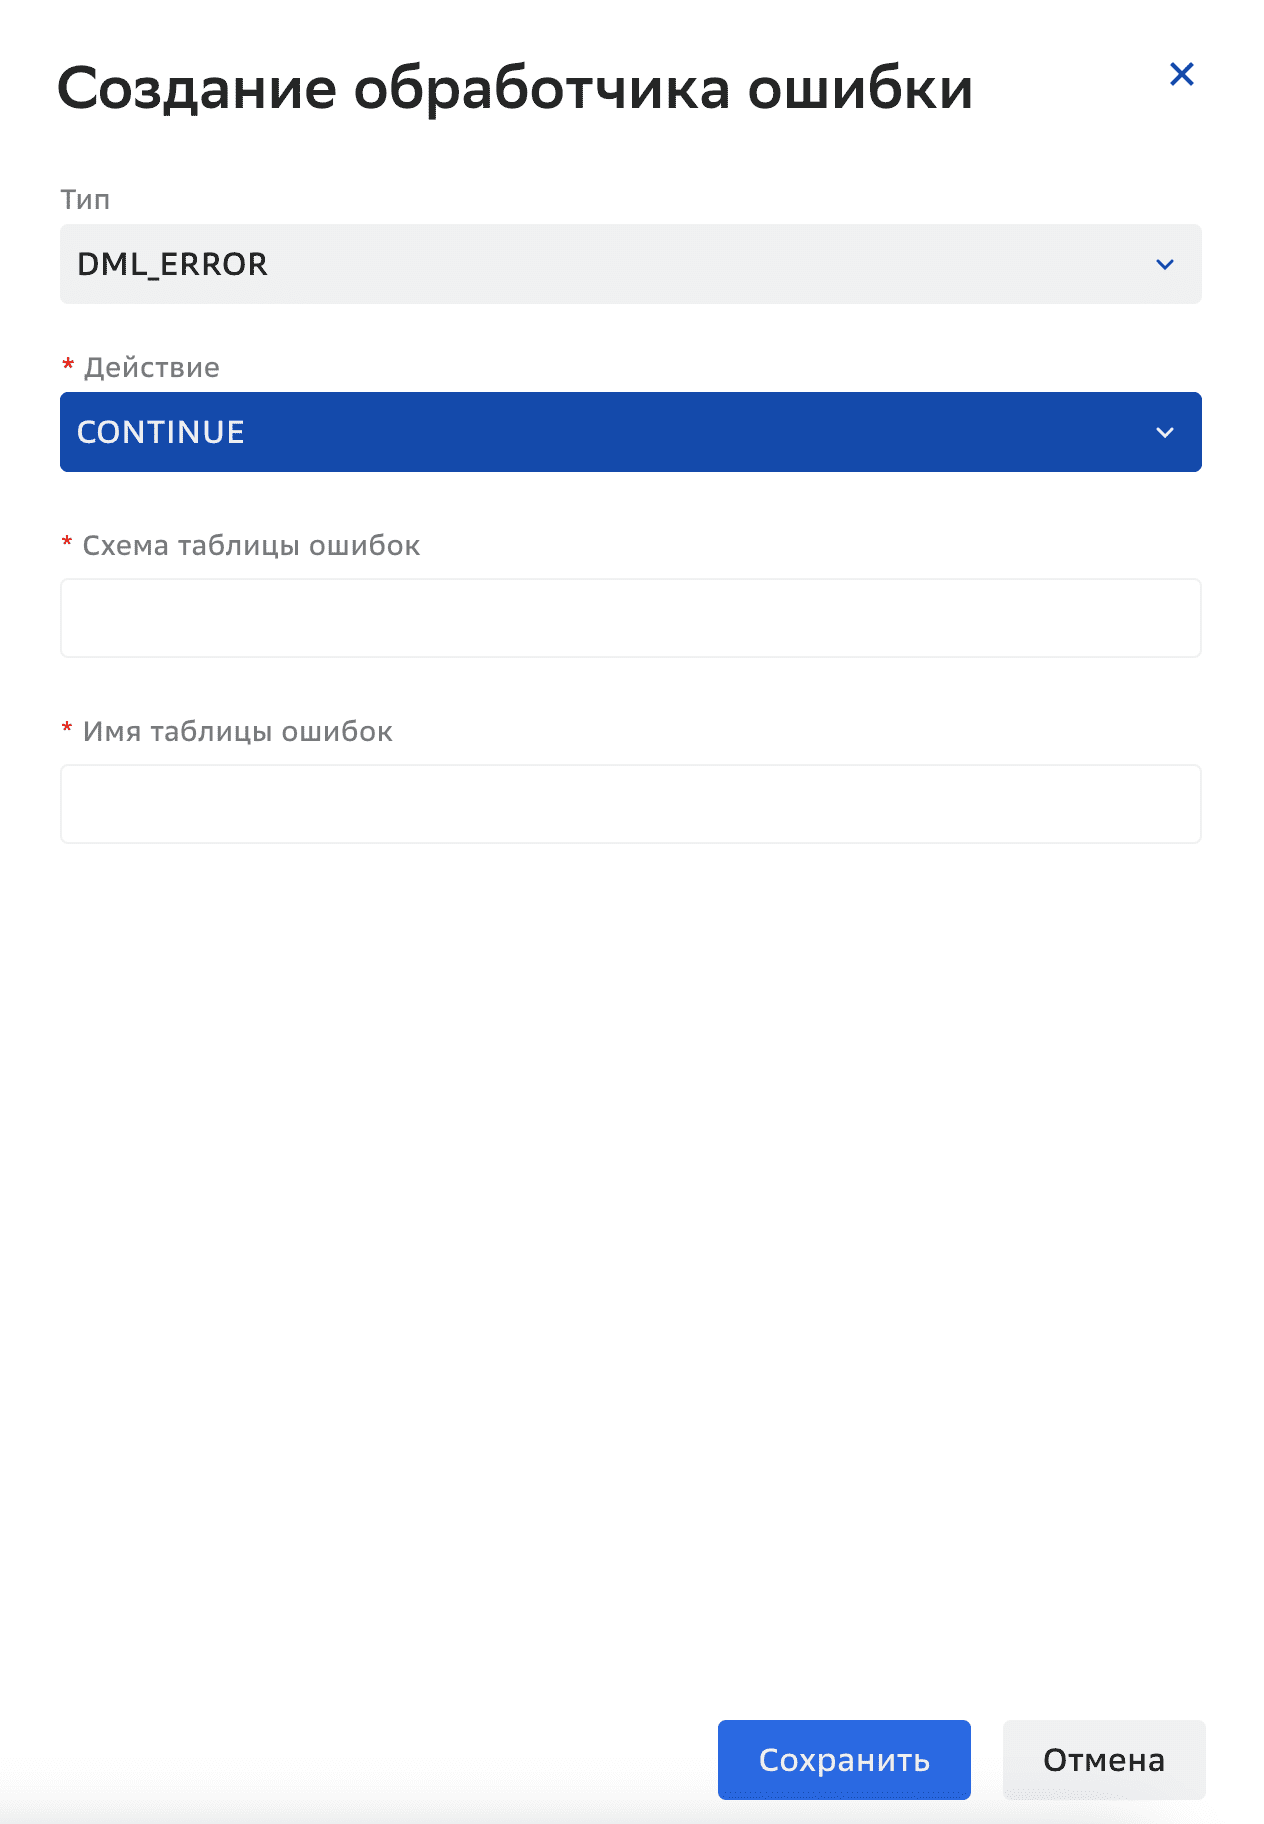Image resolution: width=1264 pixels, height=1824 pixels.
Task: Open the Действие dropdown showing CONTINUE
Action: [631, 432]
